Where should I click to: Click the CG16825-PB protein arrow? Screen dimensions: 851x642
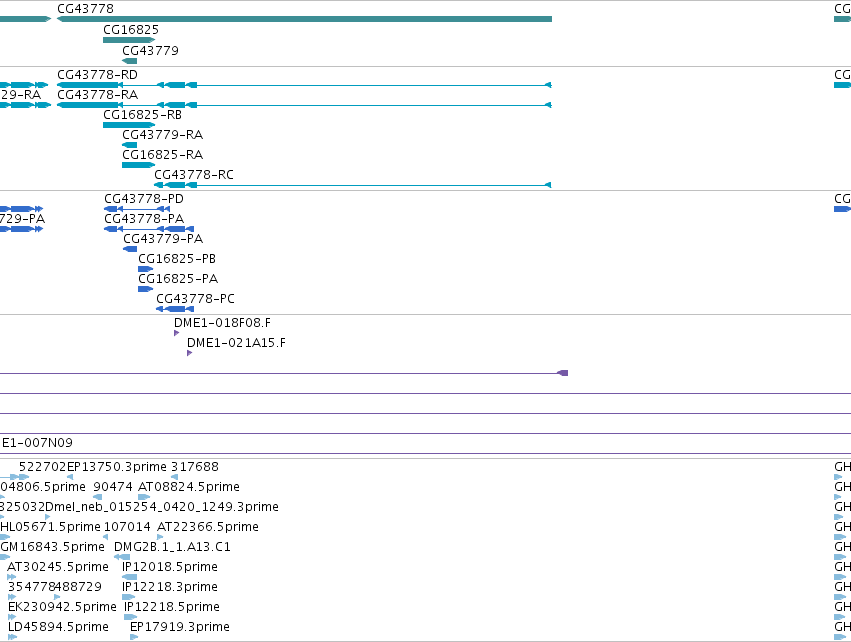pos(145,269)
